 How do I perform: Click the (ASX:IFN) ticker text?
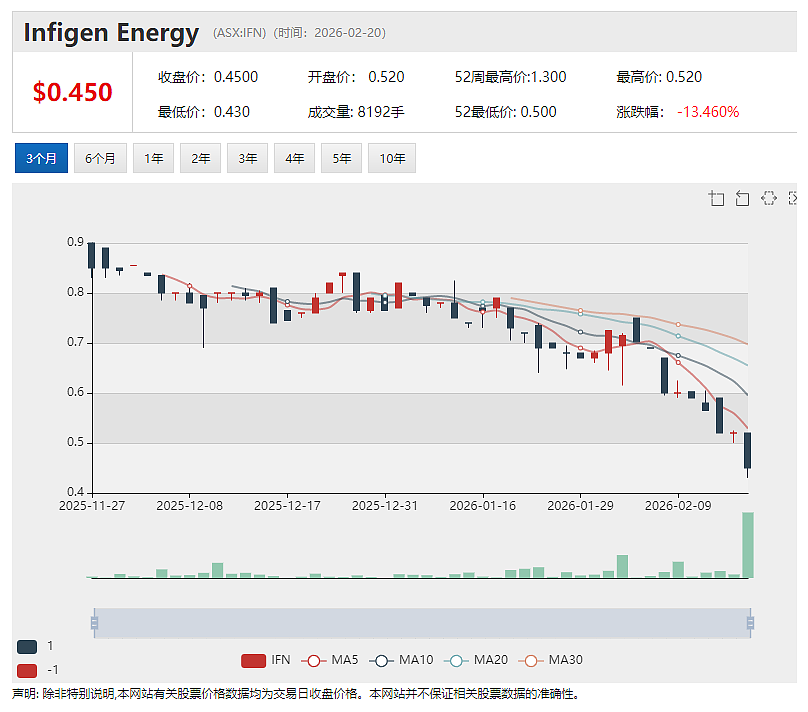coord(240,33)
